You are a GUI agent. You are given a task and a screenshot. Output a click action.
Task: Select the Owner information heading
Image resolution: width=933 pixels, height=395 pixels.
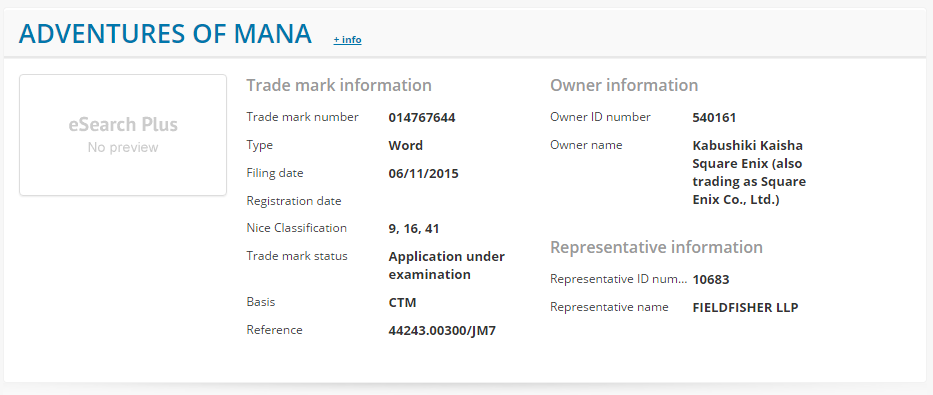coord(624,85)
